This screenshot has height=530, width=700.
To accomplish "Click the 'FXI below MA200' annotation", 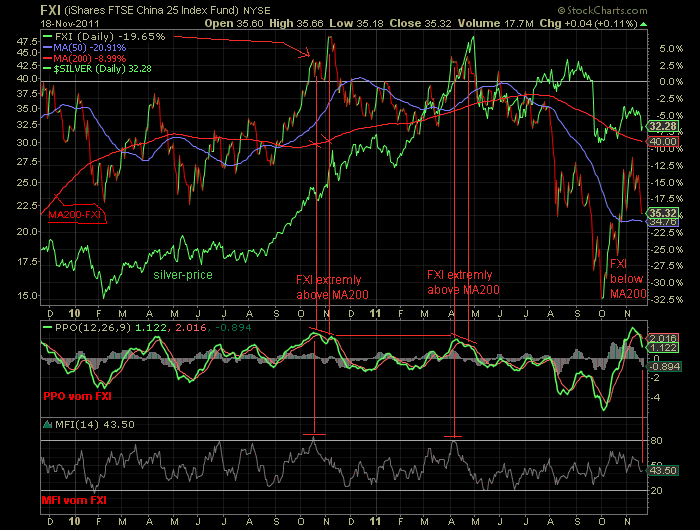I will [x=627, y=278].
